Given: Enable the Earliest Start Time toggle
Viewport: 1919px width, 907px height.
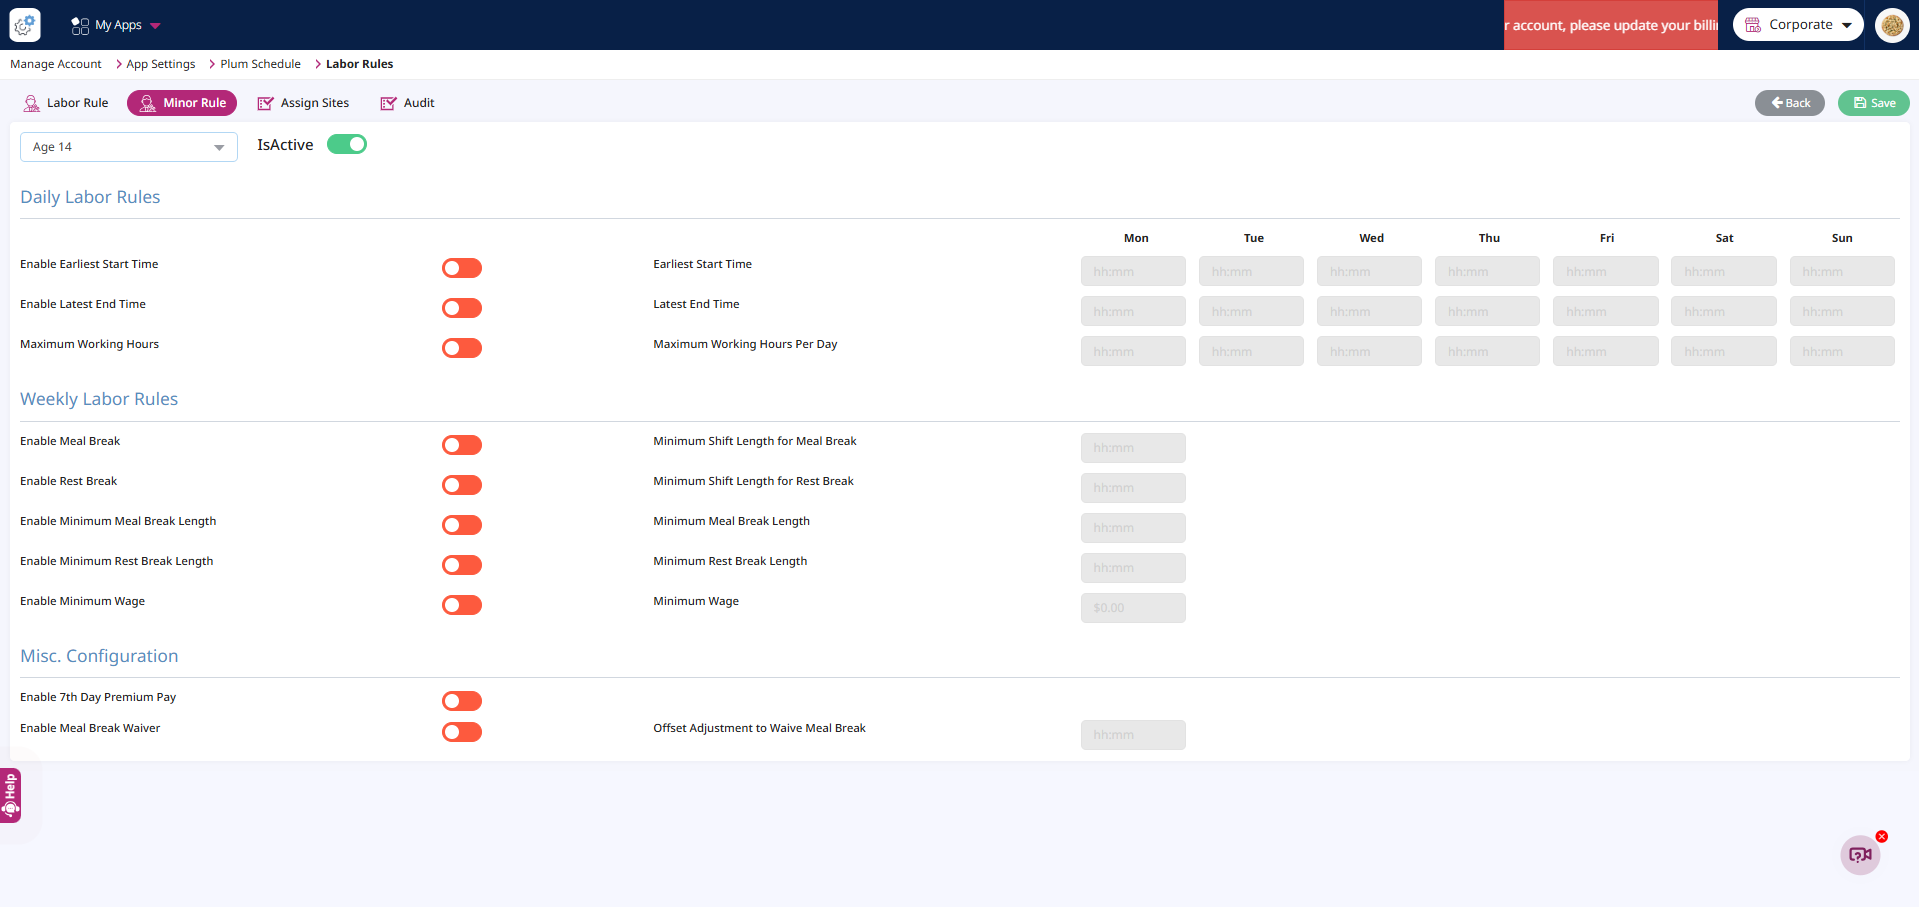Looking at the screenshot, I should pos(462,268).
